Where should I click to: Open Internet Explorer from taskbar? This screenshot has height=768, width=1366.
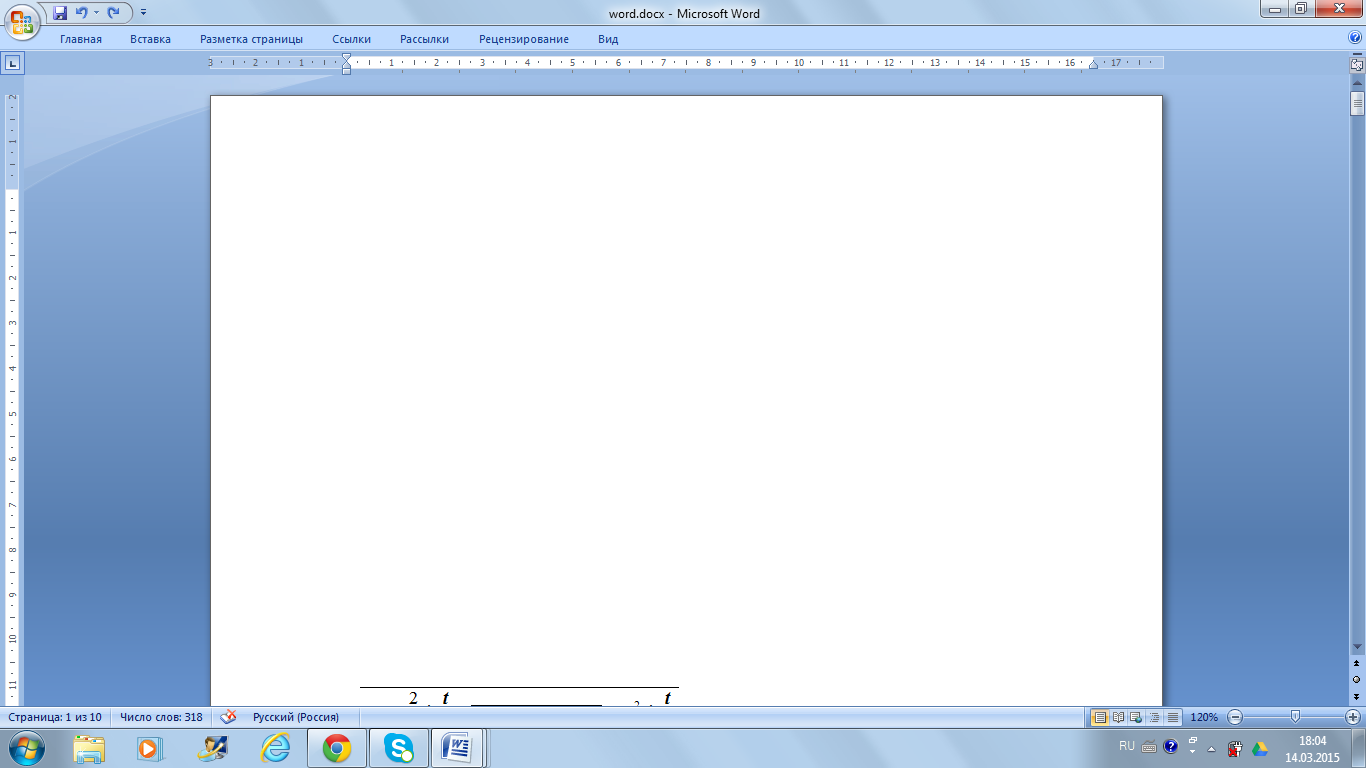[274, 748]
